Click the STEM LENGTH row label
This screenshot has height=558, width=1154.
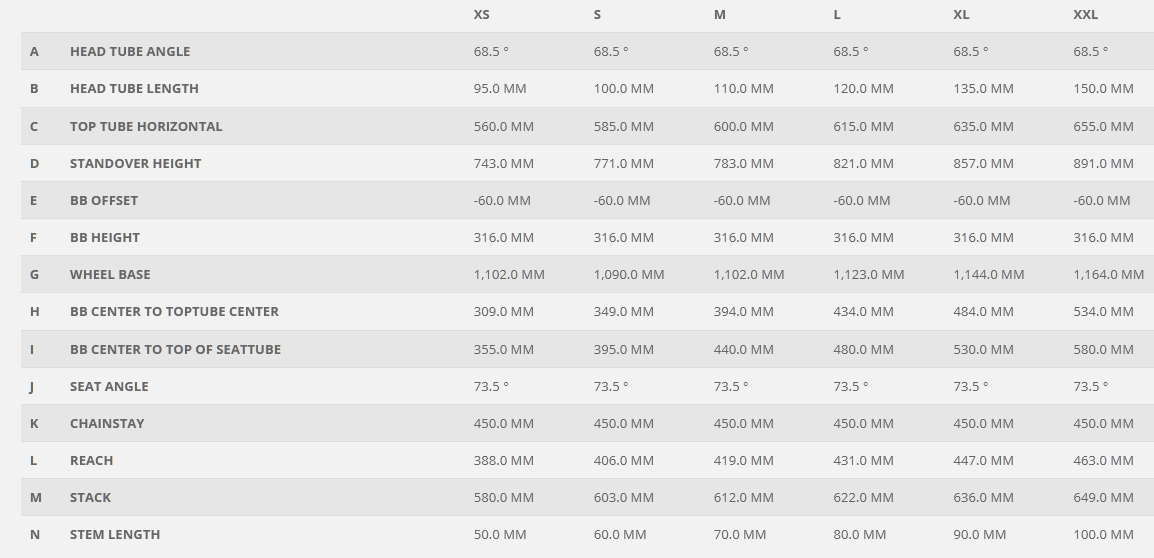pos(115,534)
